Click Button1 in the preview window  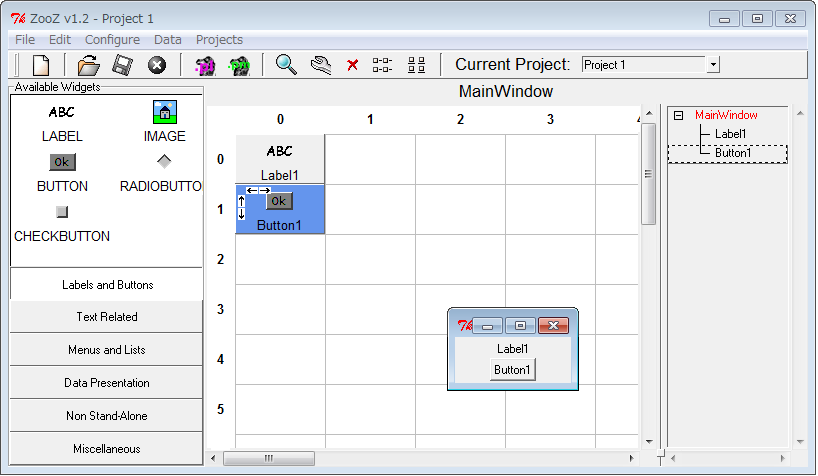[x=512, y=370]
